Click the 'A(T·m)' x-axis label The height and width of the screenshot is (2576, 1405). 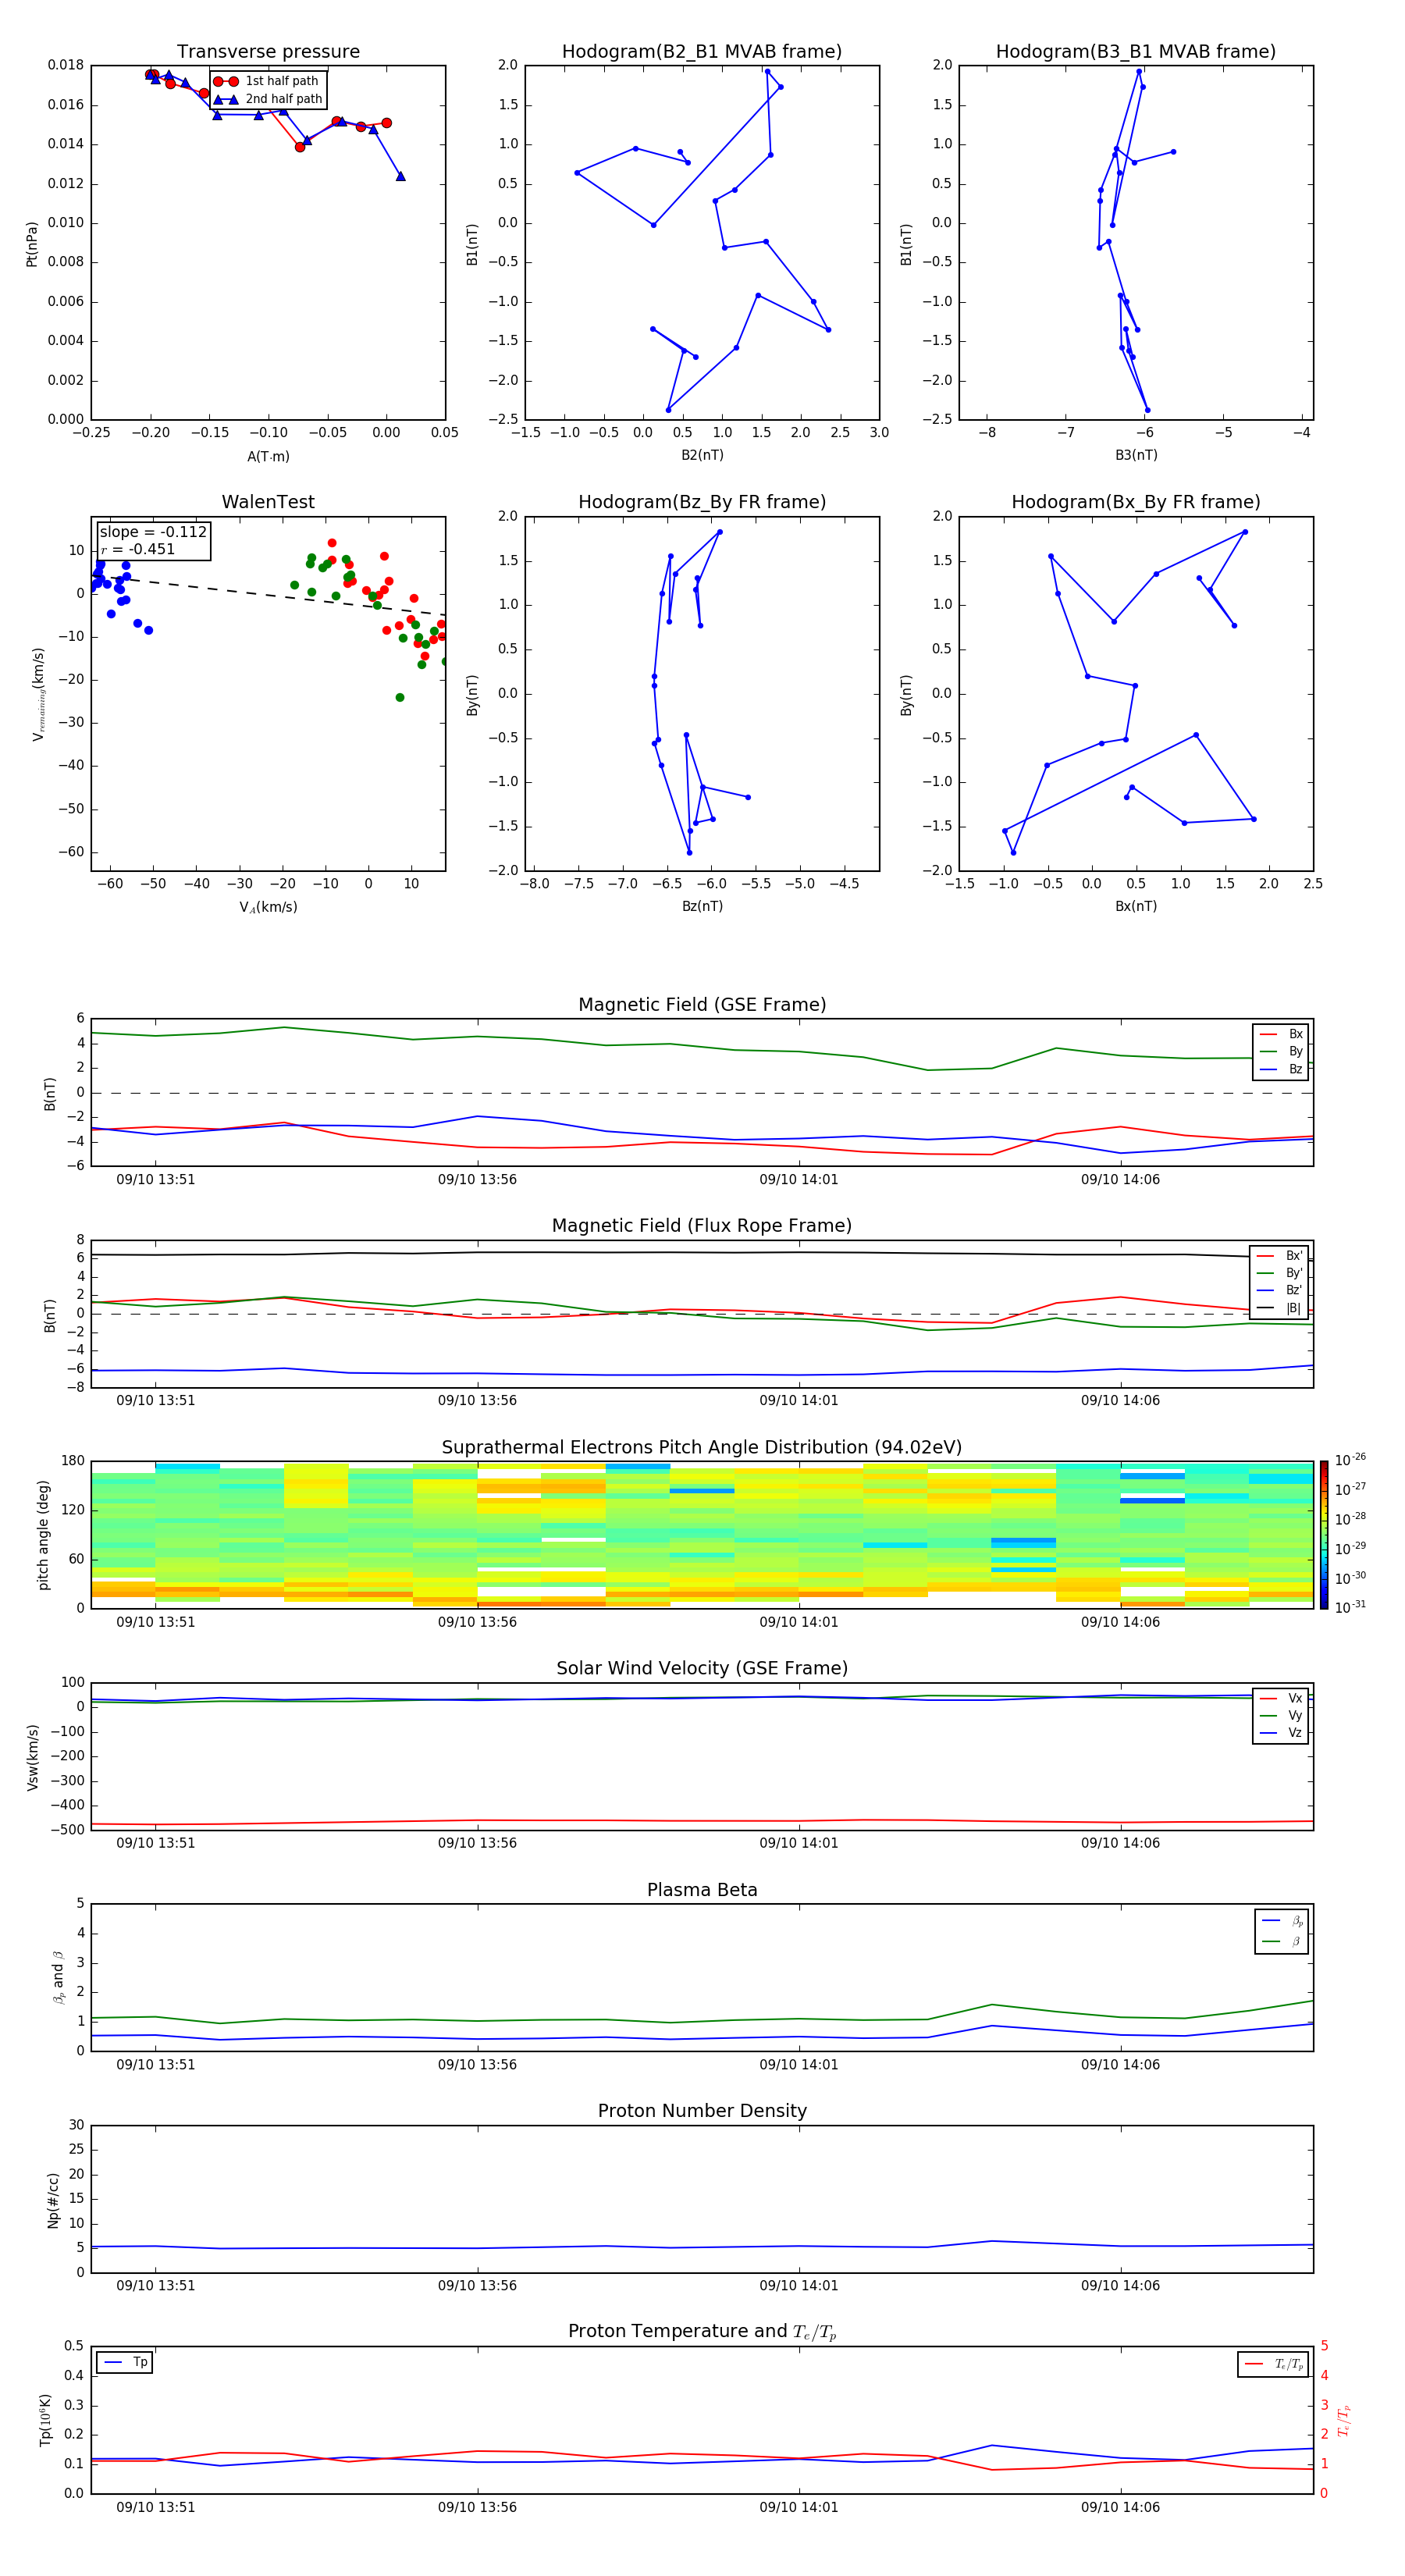(268, 457)
